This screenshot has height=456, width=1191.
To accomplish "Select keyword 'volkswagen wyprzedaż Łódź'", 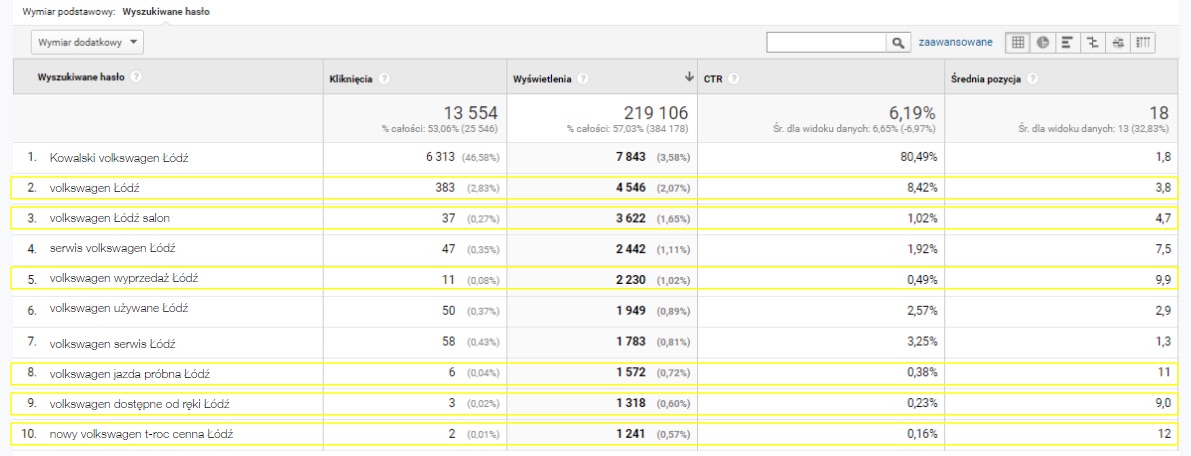I will [124, 278].
